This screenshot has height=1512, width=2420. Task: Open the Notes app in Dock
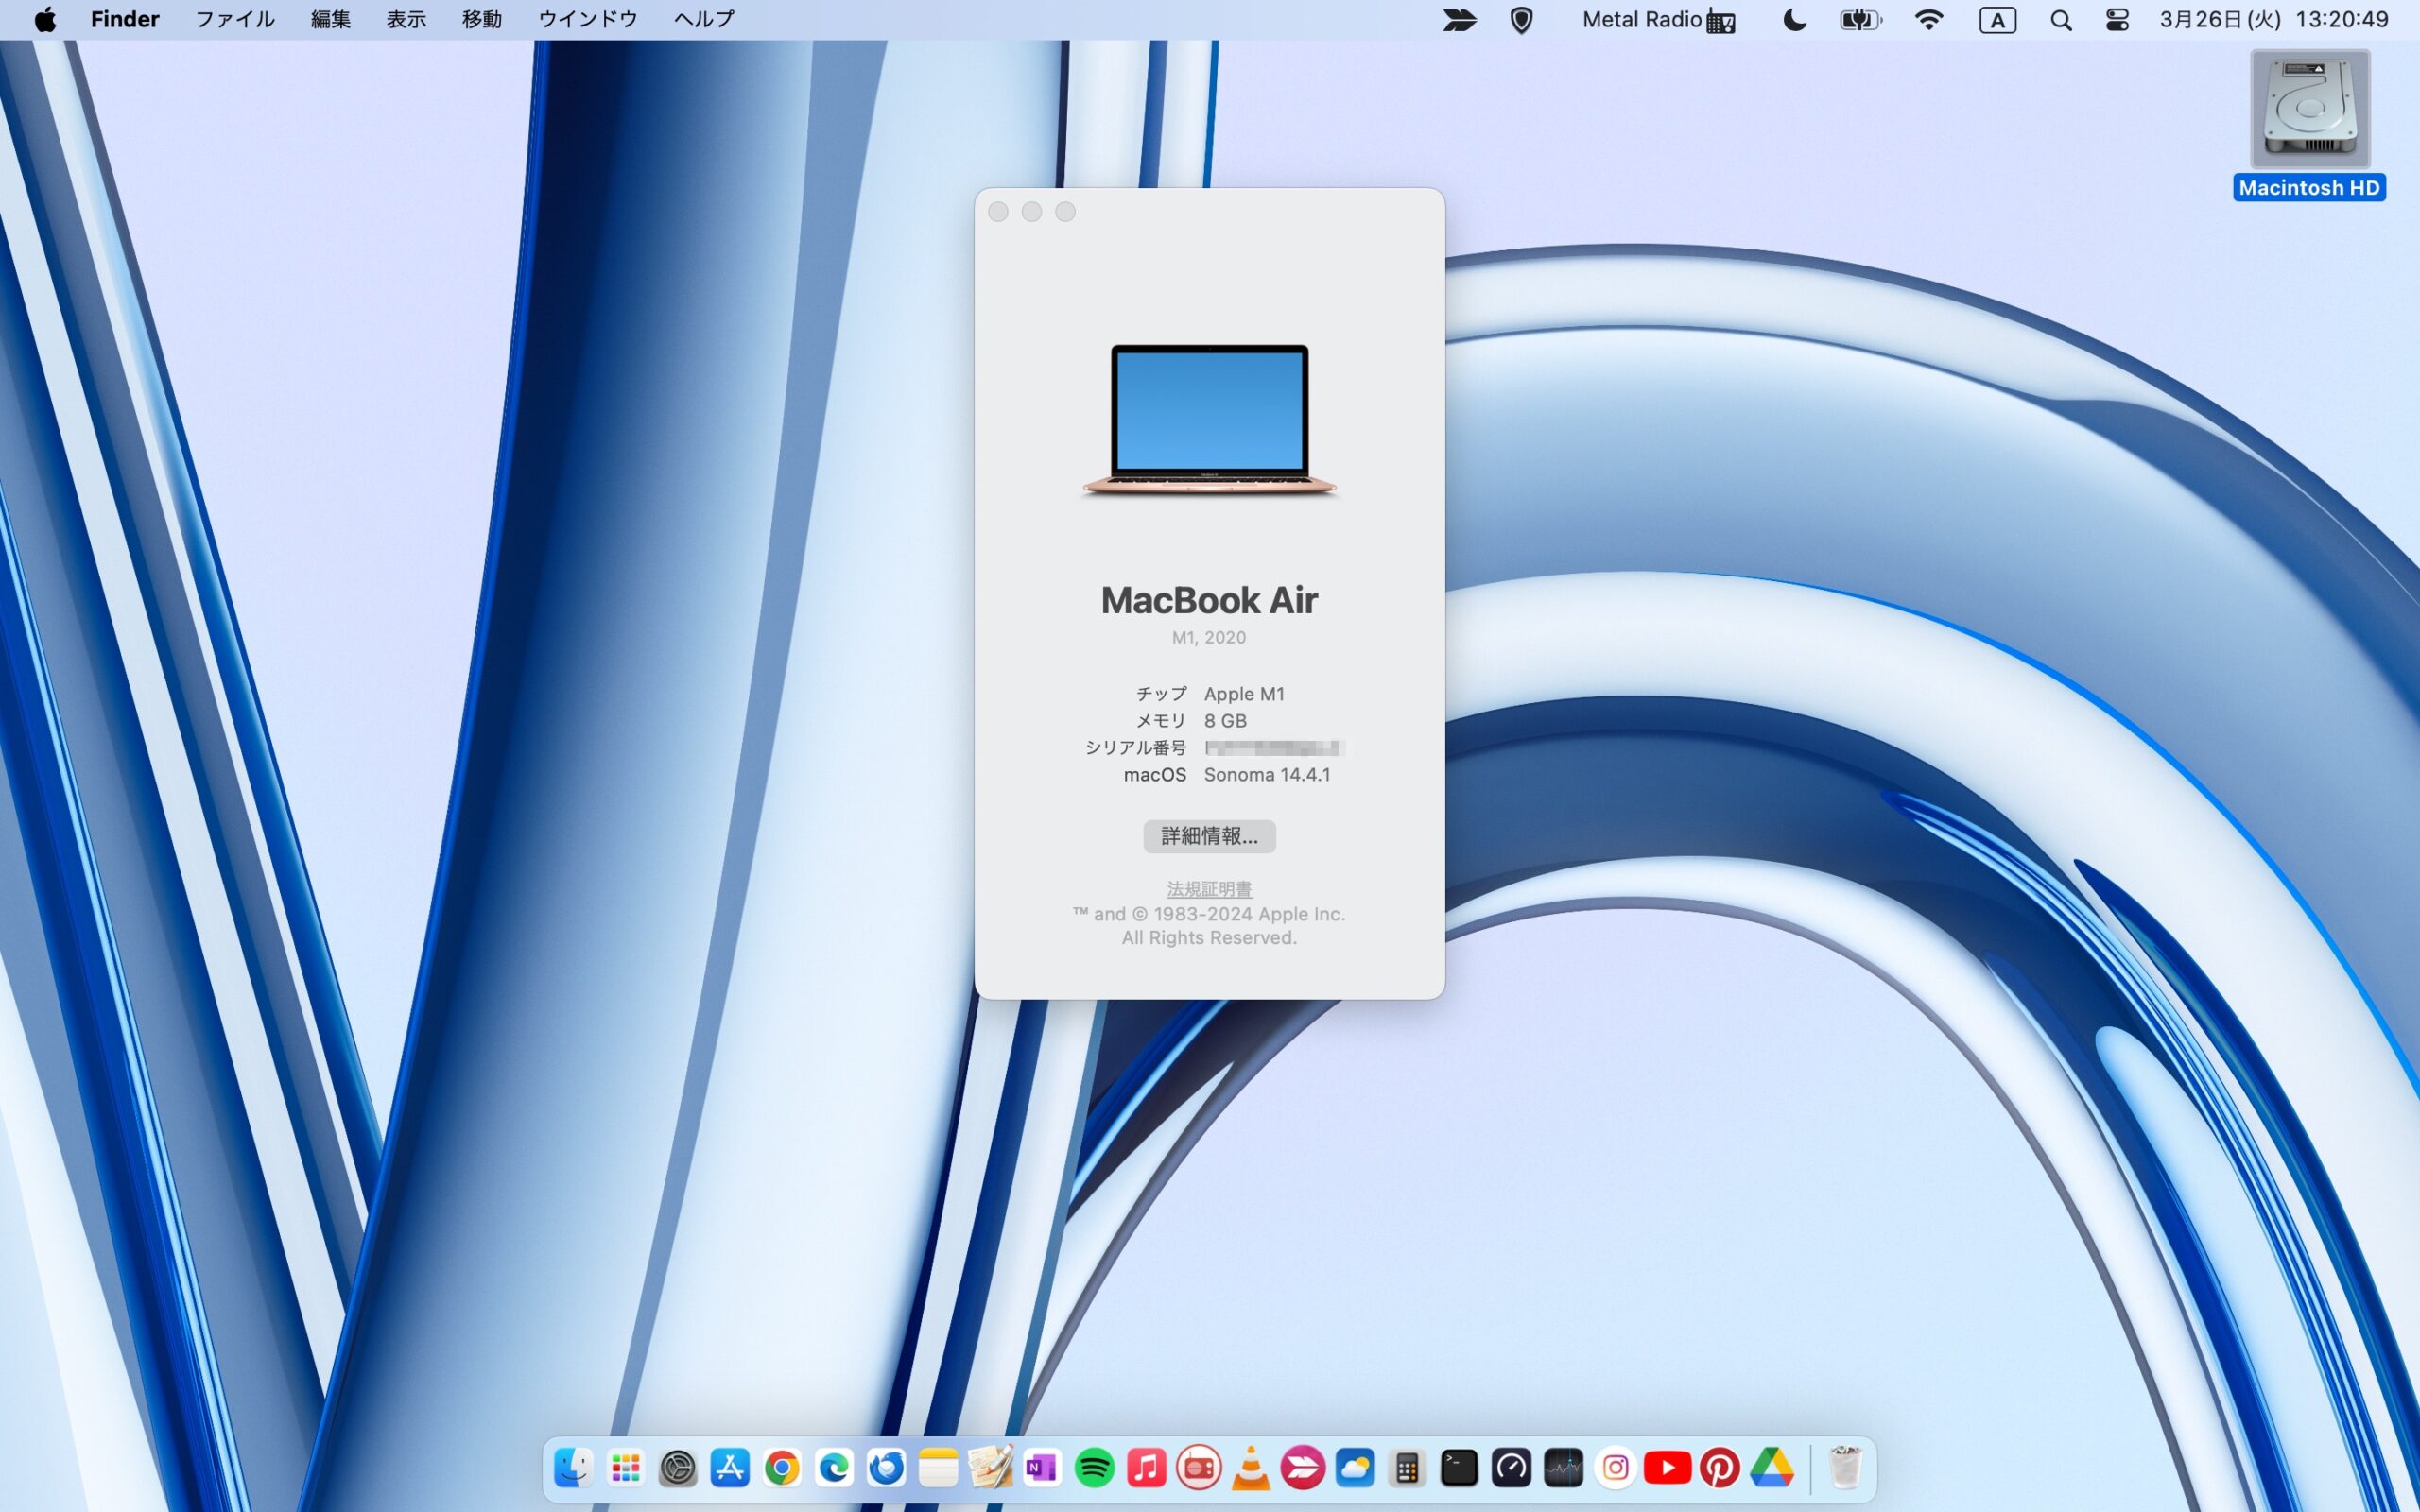tap(938, 1468)
